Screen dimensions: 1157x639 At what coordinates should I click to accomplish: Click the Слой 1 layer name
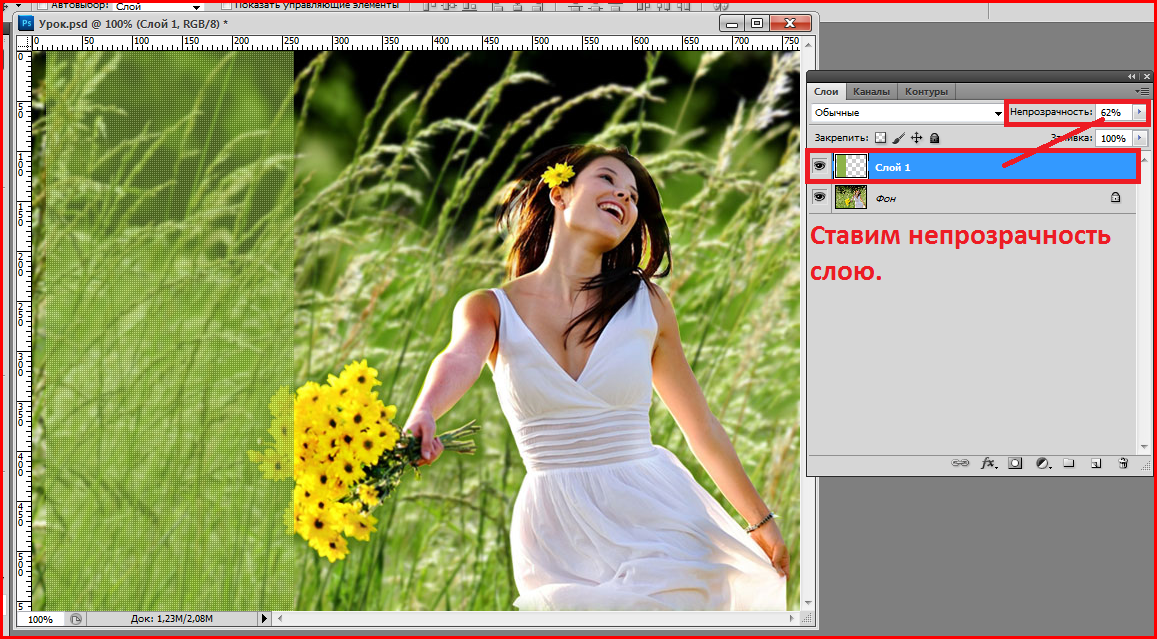click(x=893, y=167)
